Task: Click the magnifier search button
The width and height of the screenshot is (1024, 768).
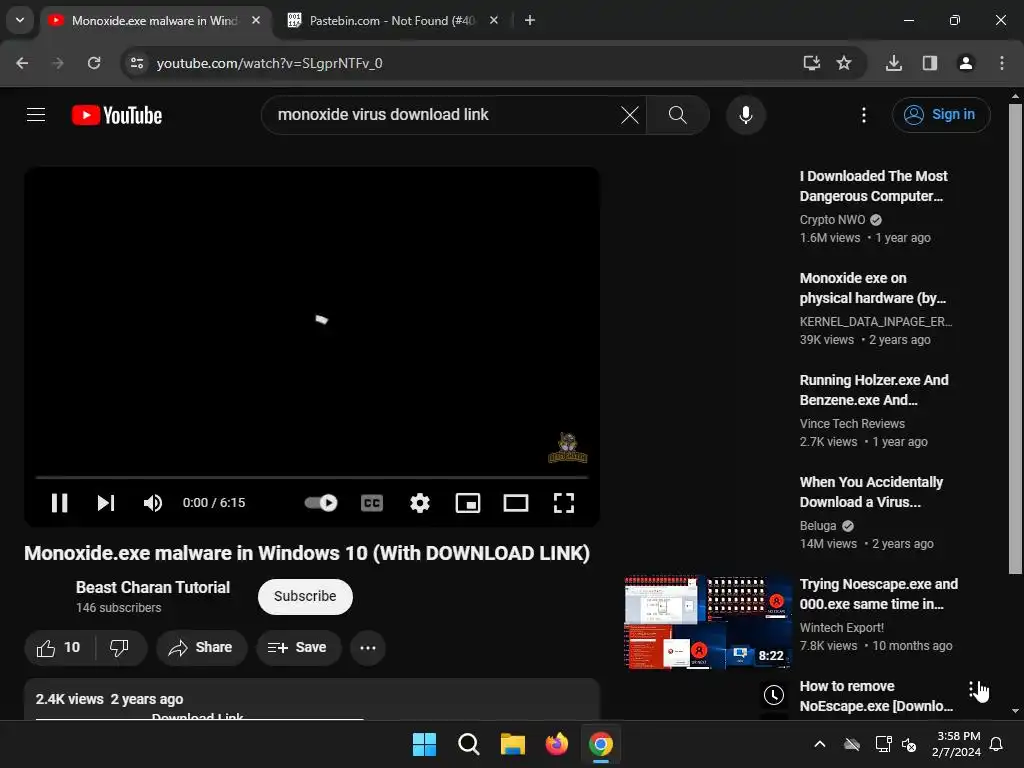Action: coord(678,115)
